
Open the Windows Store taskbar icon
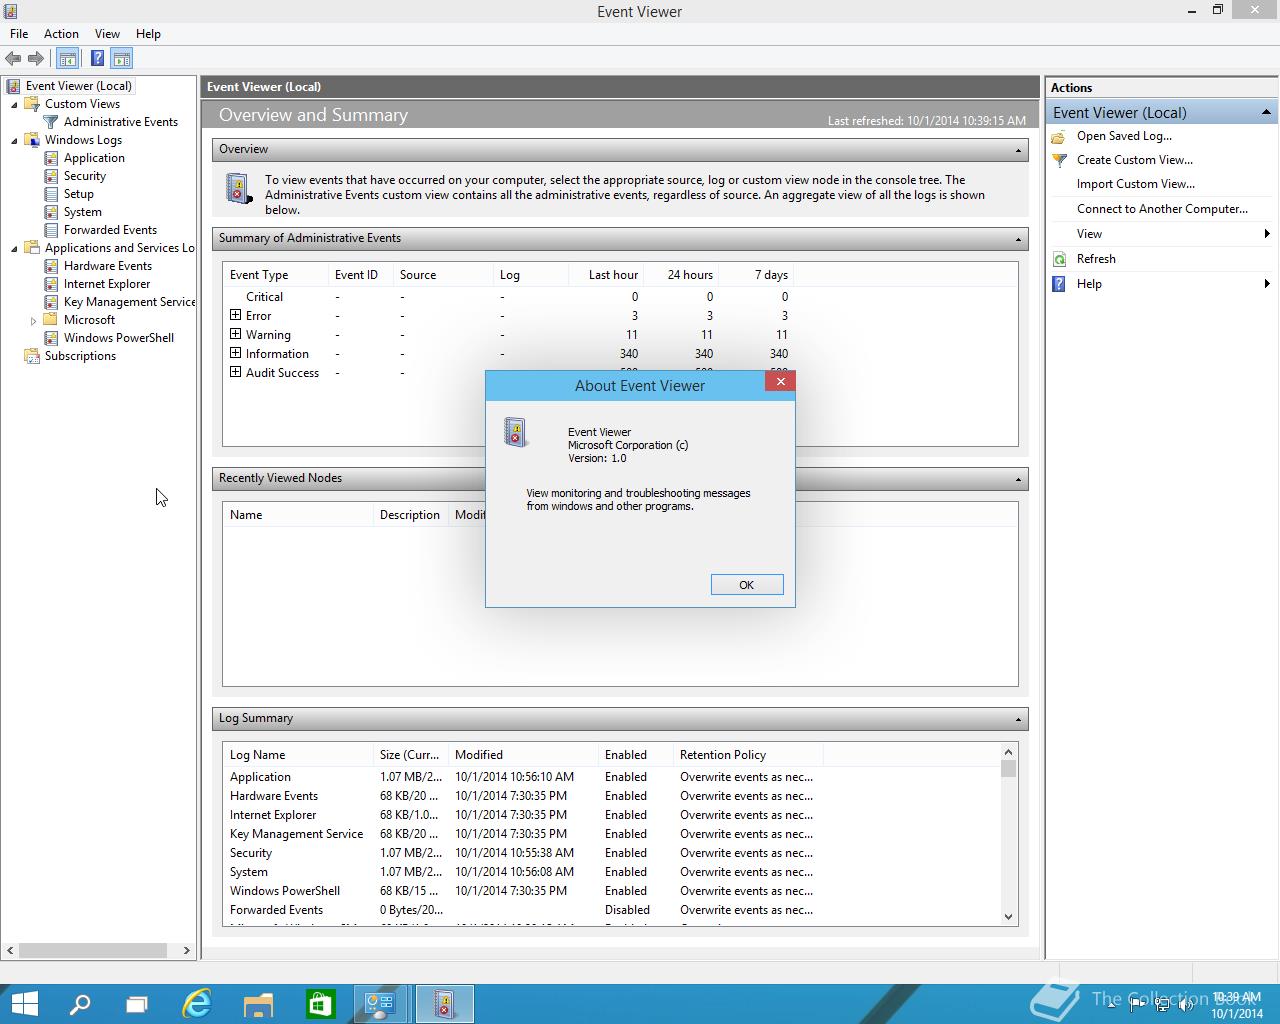click(320, 1003)
